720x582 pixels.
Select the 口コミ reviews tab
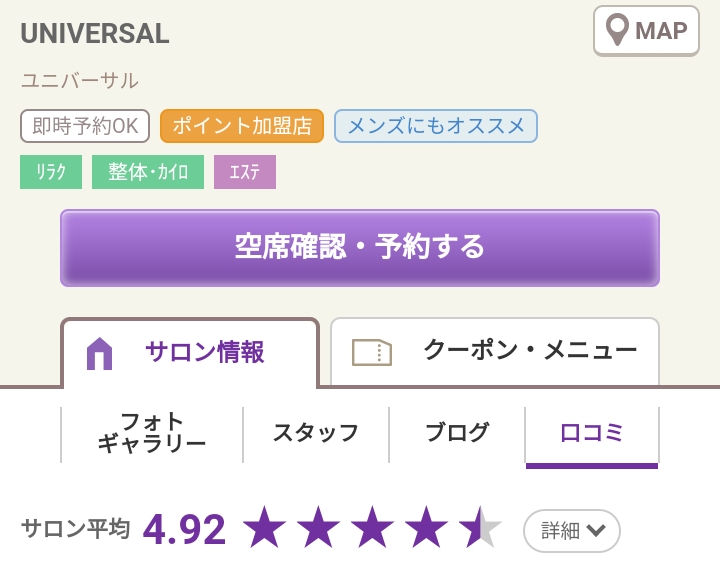[x=592, y=434]
